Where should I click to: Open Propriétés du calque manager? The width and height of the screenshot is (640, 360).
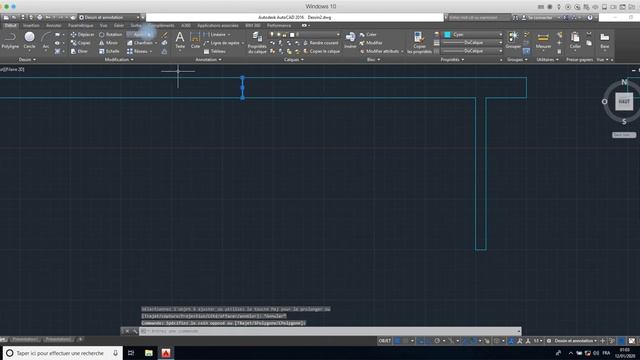pyautogui.click(x=257, y=42)
